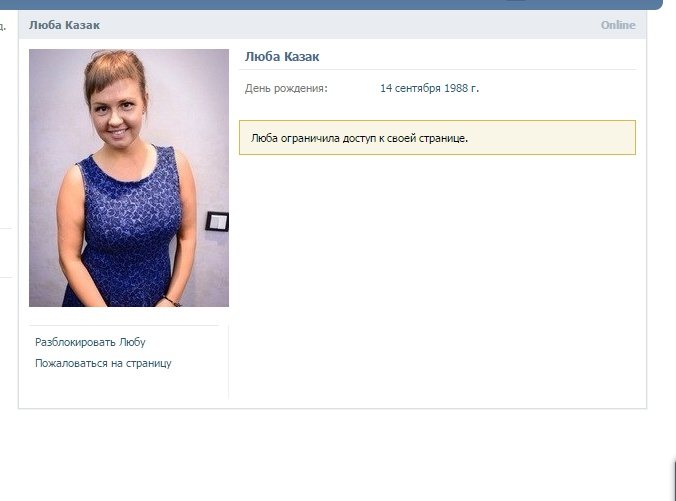676x501 pixels.
Task: Click the light switch shown in profile photo
Action: [217, 222]
